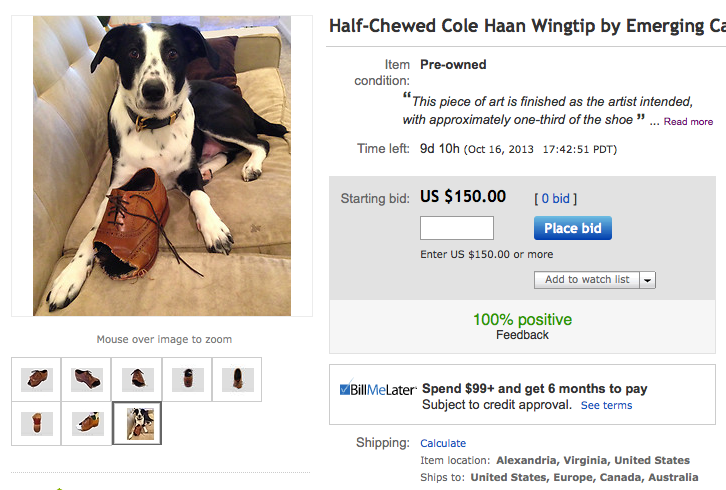Click the Bill Me Later logo

[x=378, y=389]
